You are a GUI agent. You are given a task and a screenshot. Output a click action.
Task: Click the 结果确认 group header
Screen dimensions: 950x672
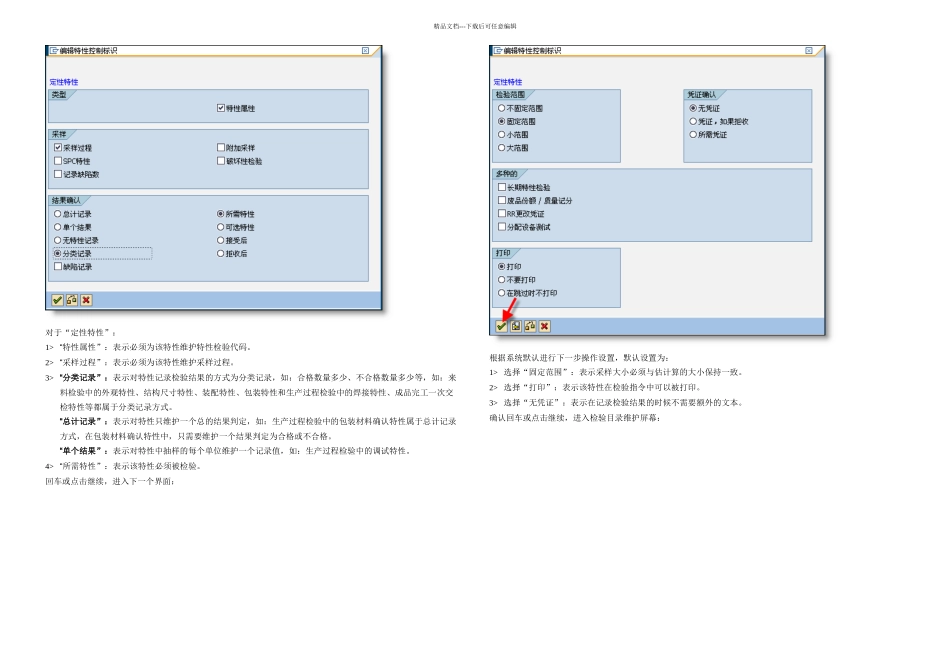(x=66, y=200)
